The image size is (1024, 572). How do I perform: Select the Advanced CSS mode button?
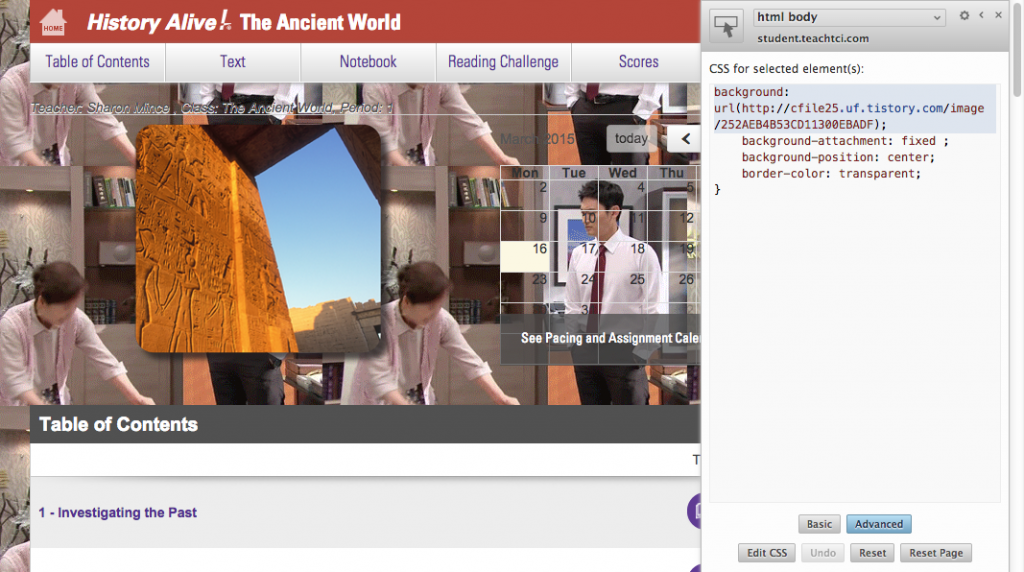pyautogui.click(x=878, y=524)
